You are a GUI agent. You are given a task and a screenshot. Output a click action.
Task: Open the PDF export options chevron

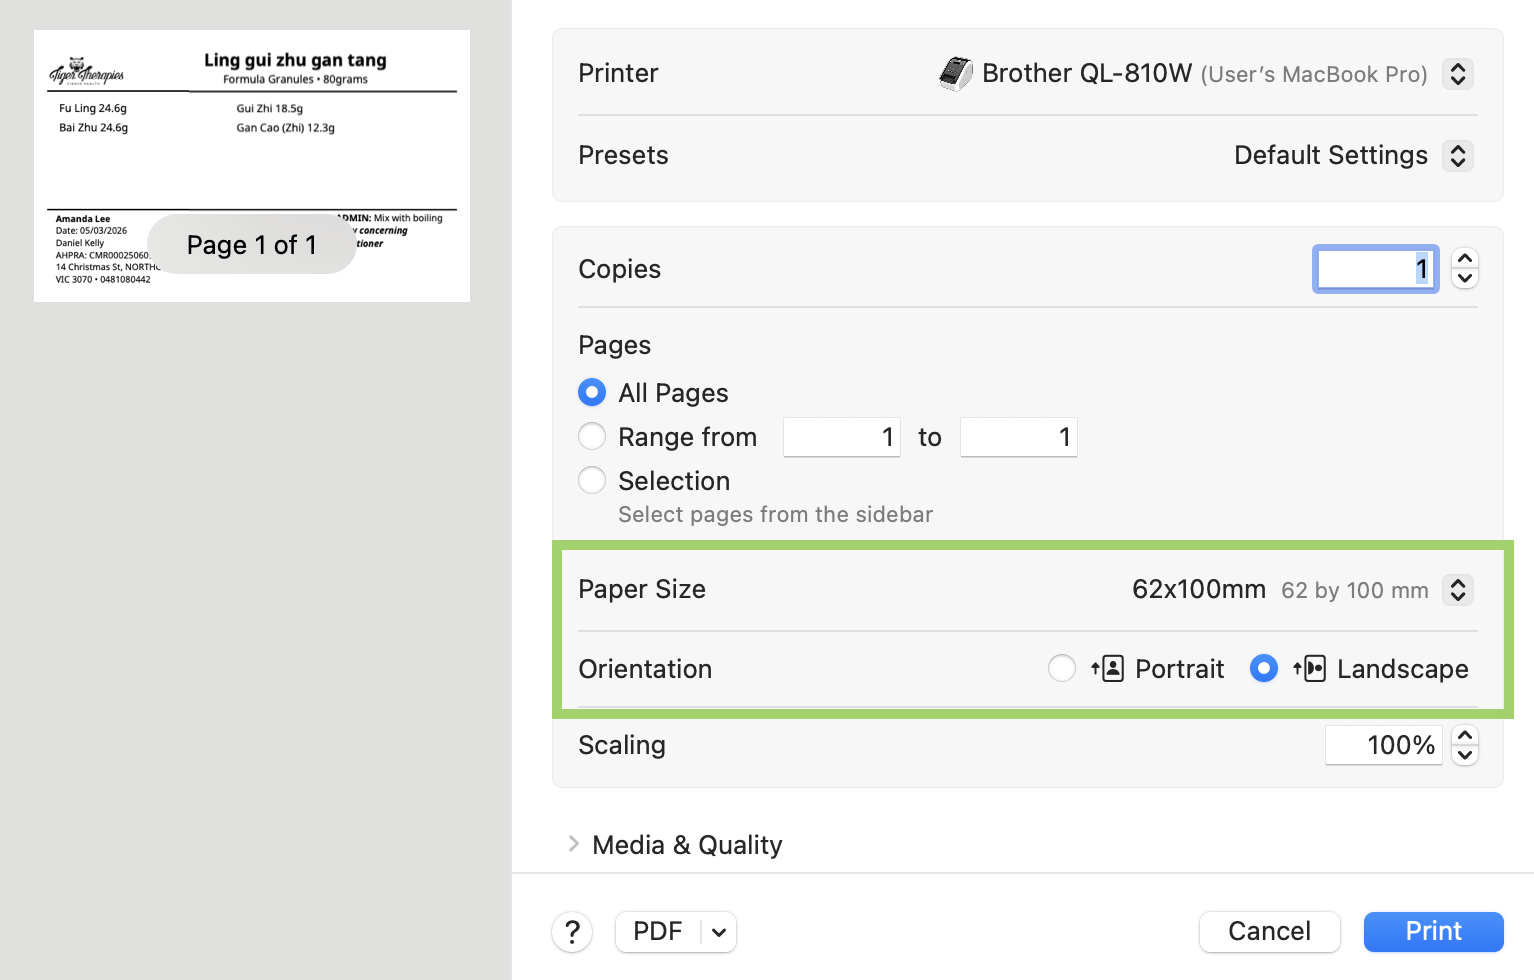717,931
